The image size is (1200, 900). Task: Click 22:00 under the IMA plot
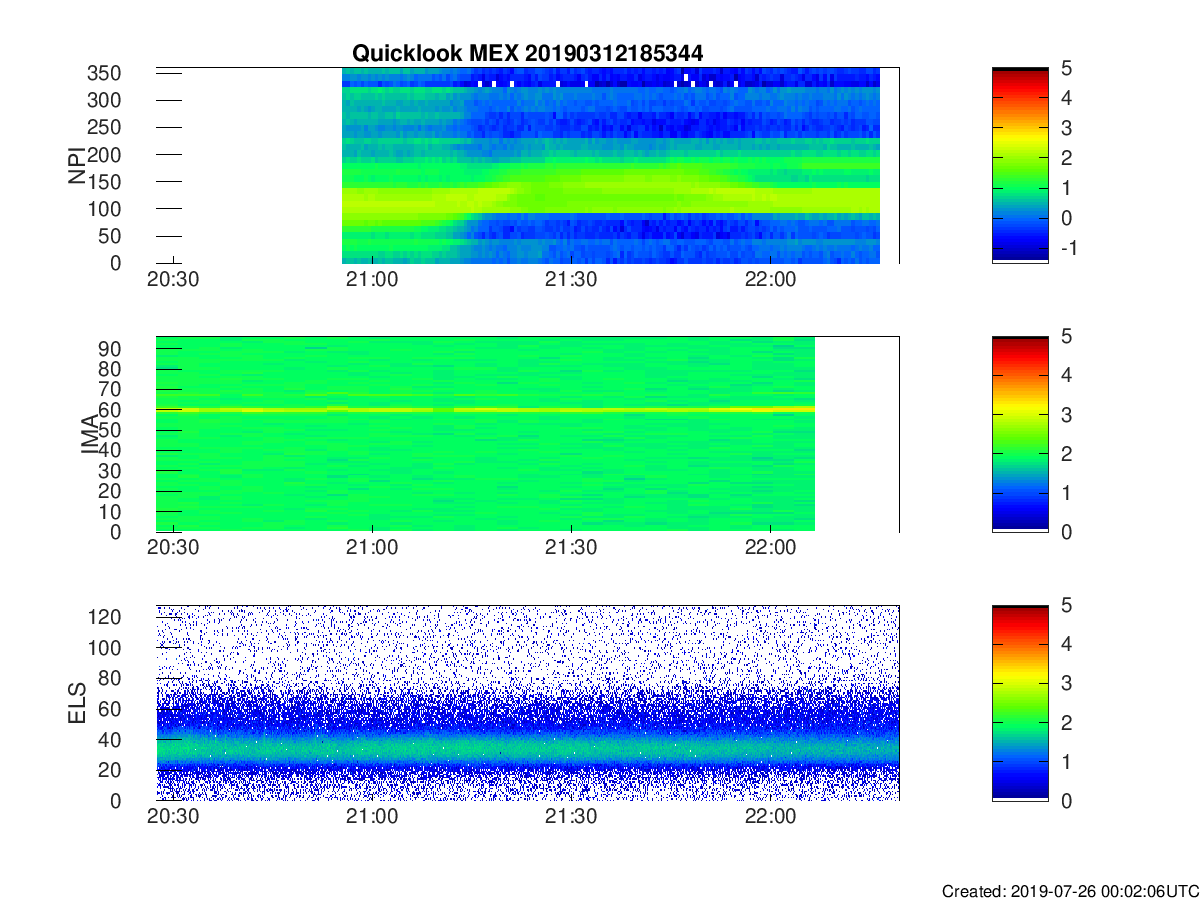pyautogui.click(x=770, y=549)
